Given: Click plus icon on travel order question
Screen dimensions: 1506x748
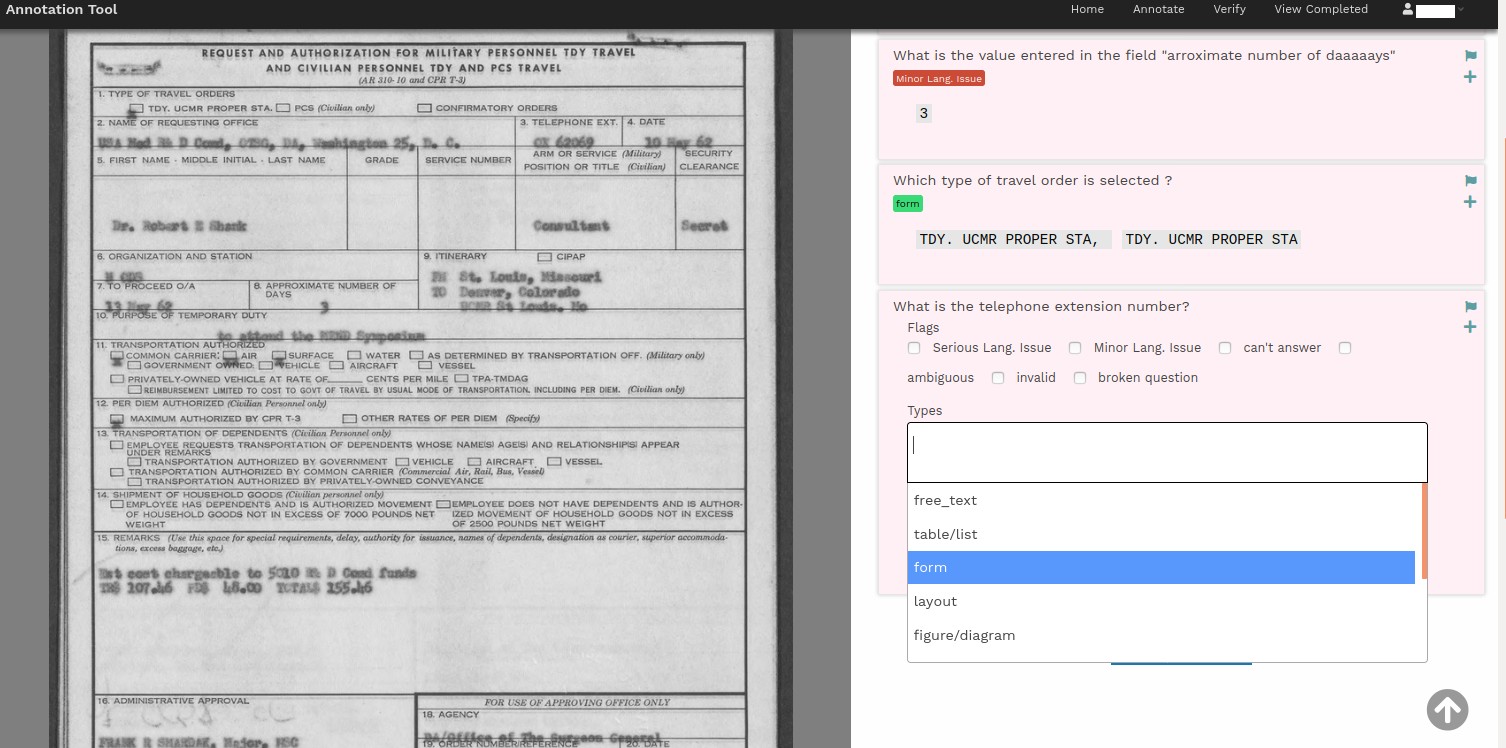Looking at the screenshot, I should [1470, 202].
